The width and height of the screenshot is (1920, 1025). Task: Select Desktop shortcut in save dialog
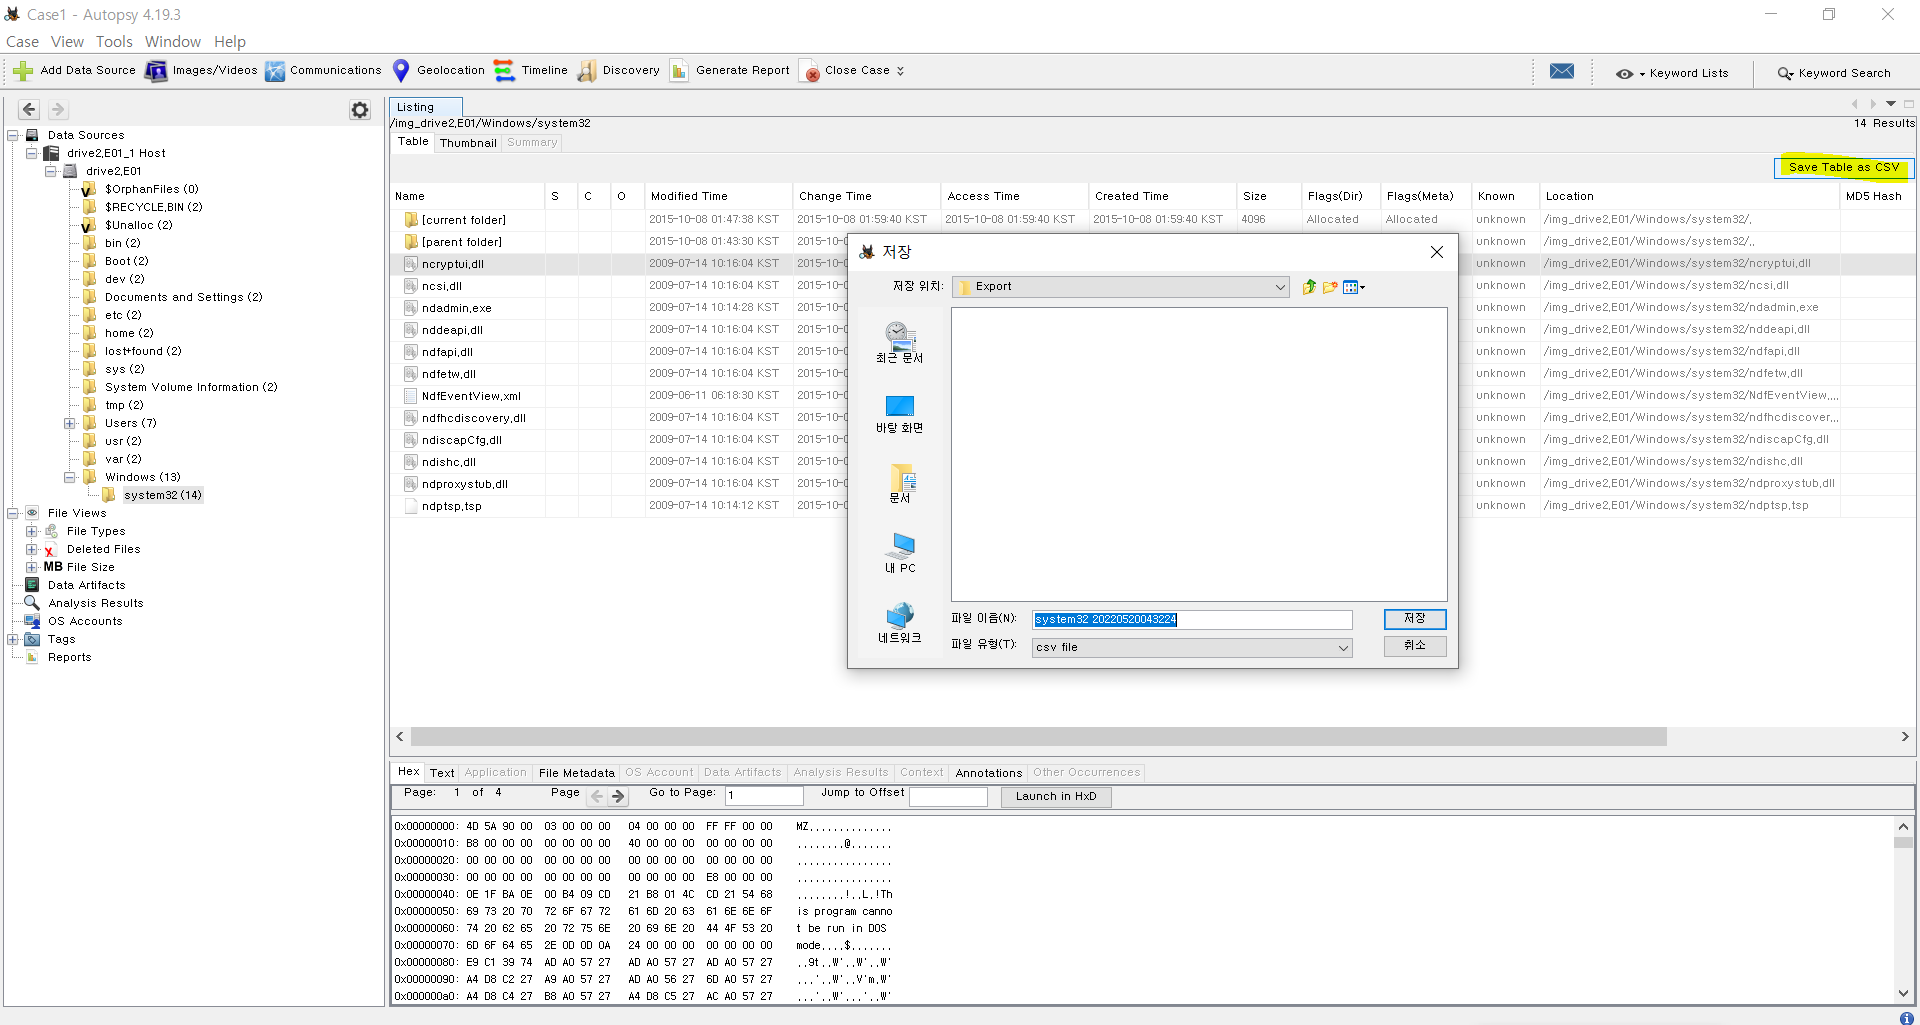pyautogui.click(x=899, y=413)
